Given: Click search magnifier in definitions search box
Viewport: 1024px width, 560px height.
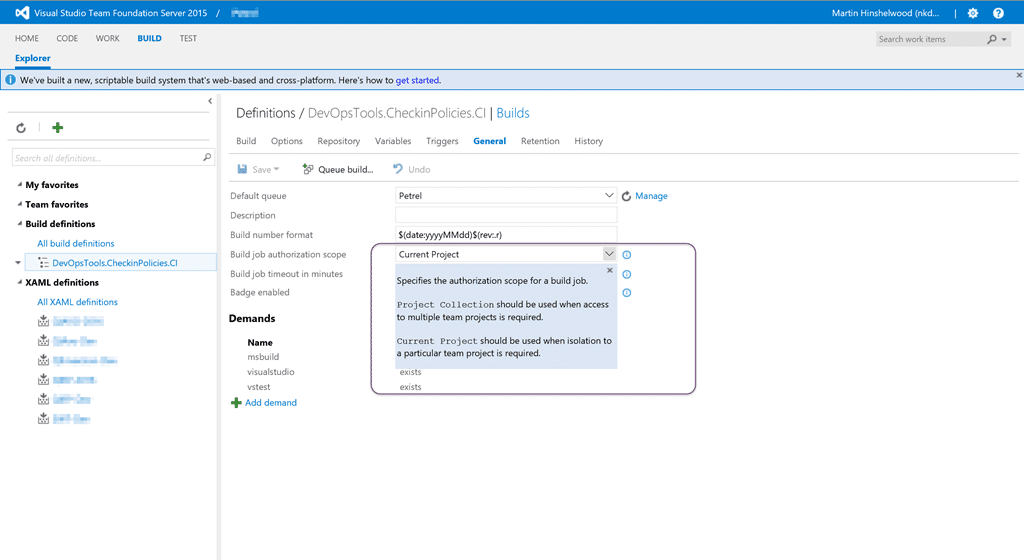Looking at the screenshot, I should coord(207,157).
